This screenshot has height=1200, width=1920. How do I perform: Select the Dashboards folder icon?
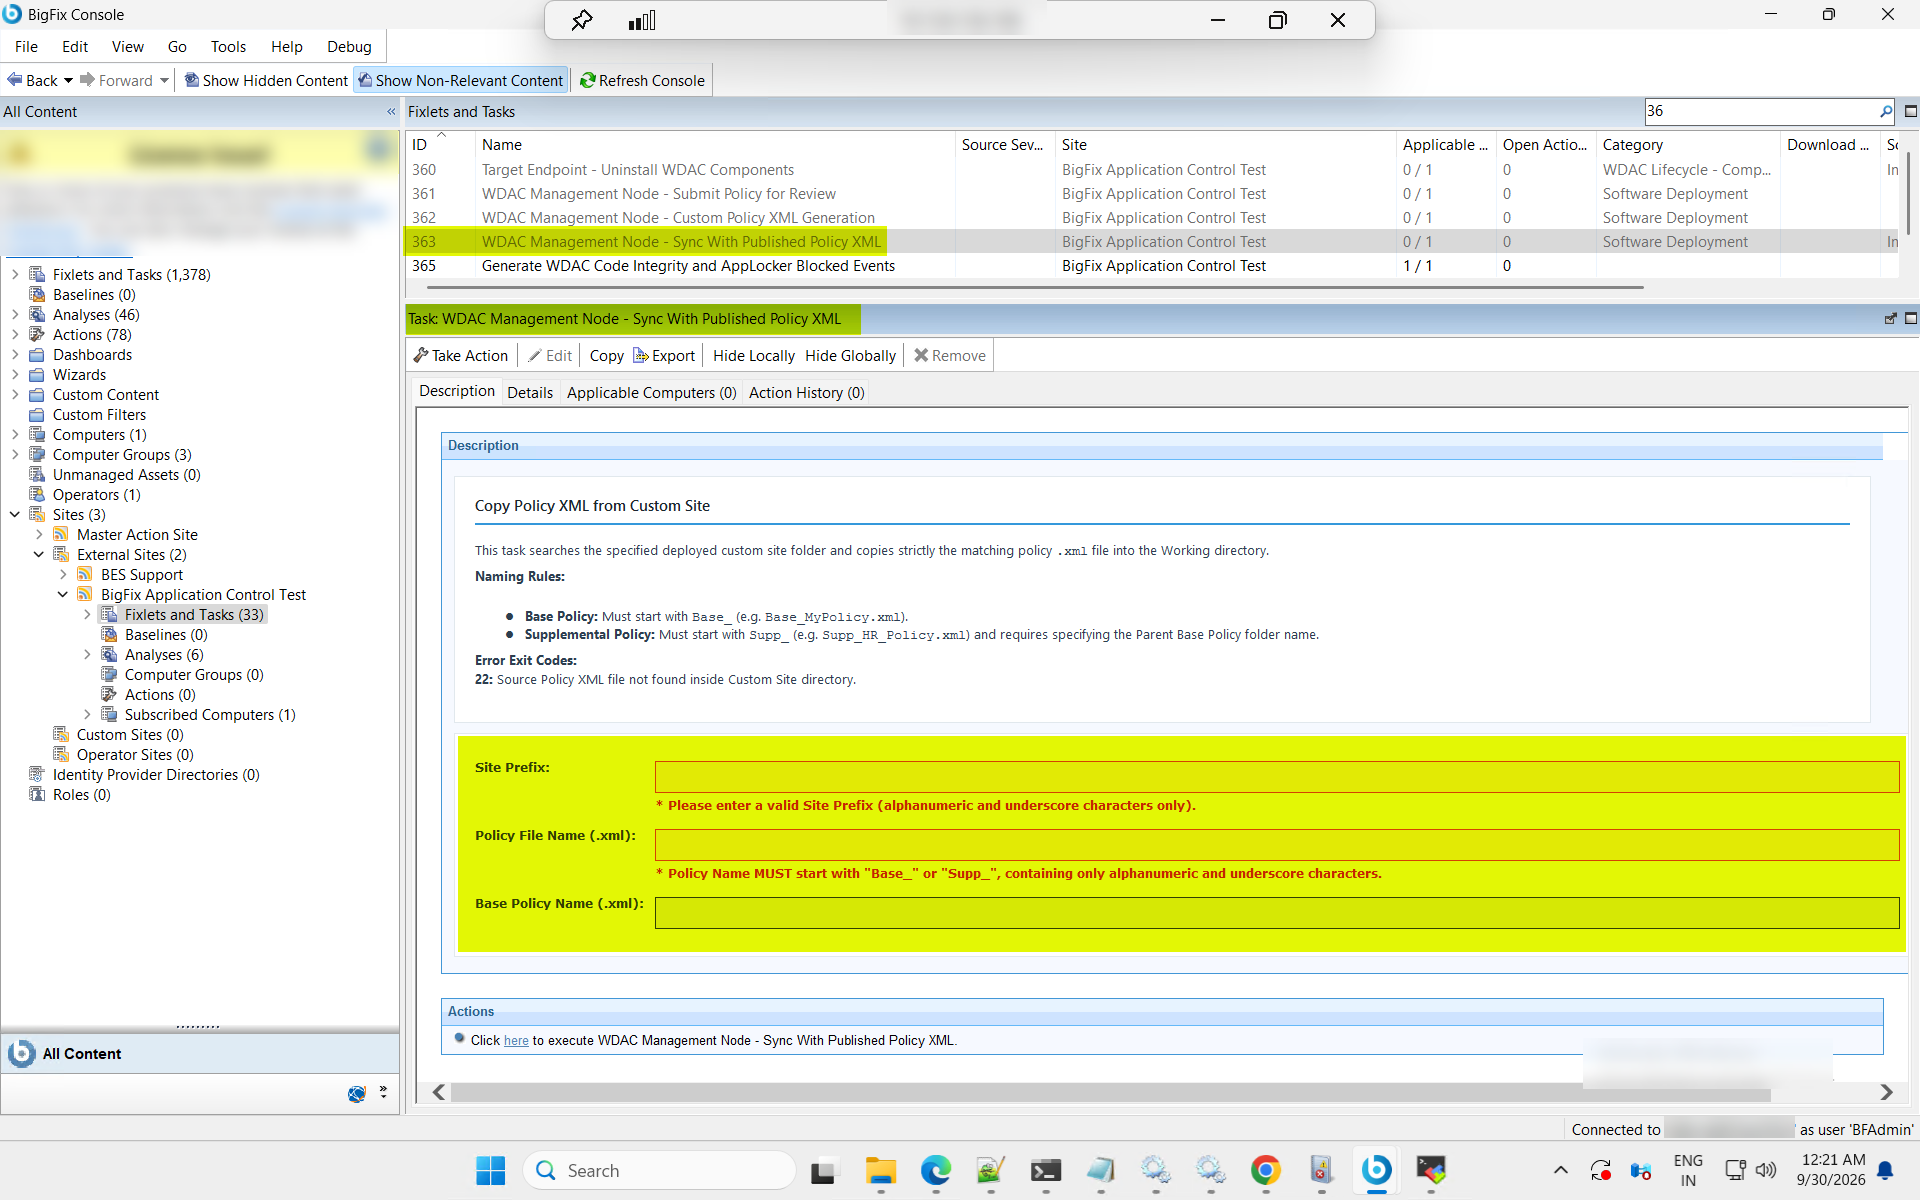[37, 354]
